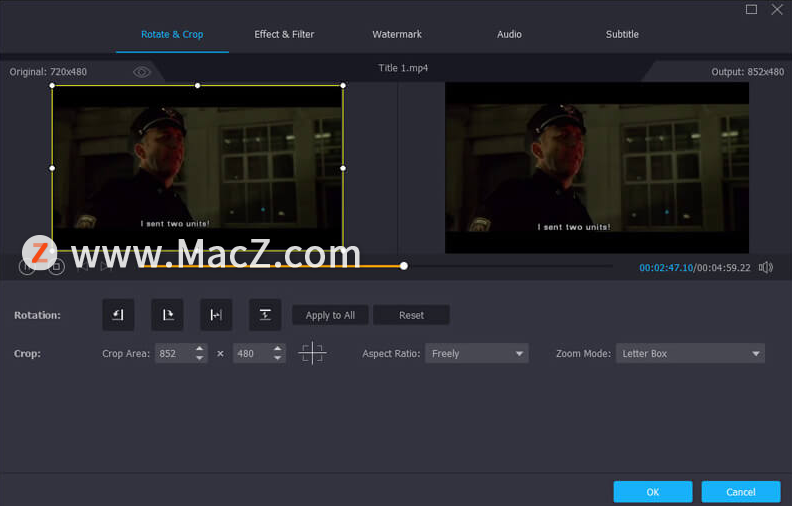Image resolution: width=792 pixels, height=506 pixels.
Task: Click the Title 1.mp4 file name
Action: click(x=403, y=68)
